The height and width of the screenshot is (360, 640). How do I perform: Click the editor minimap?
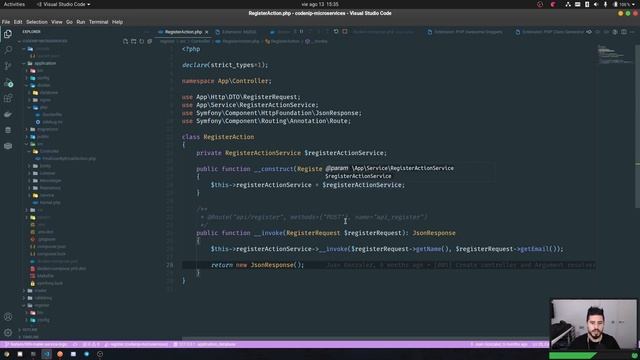coord(614,55)
